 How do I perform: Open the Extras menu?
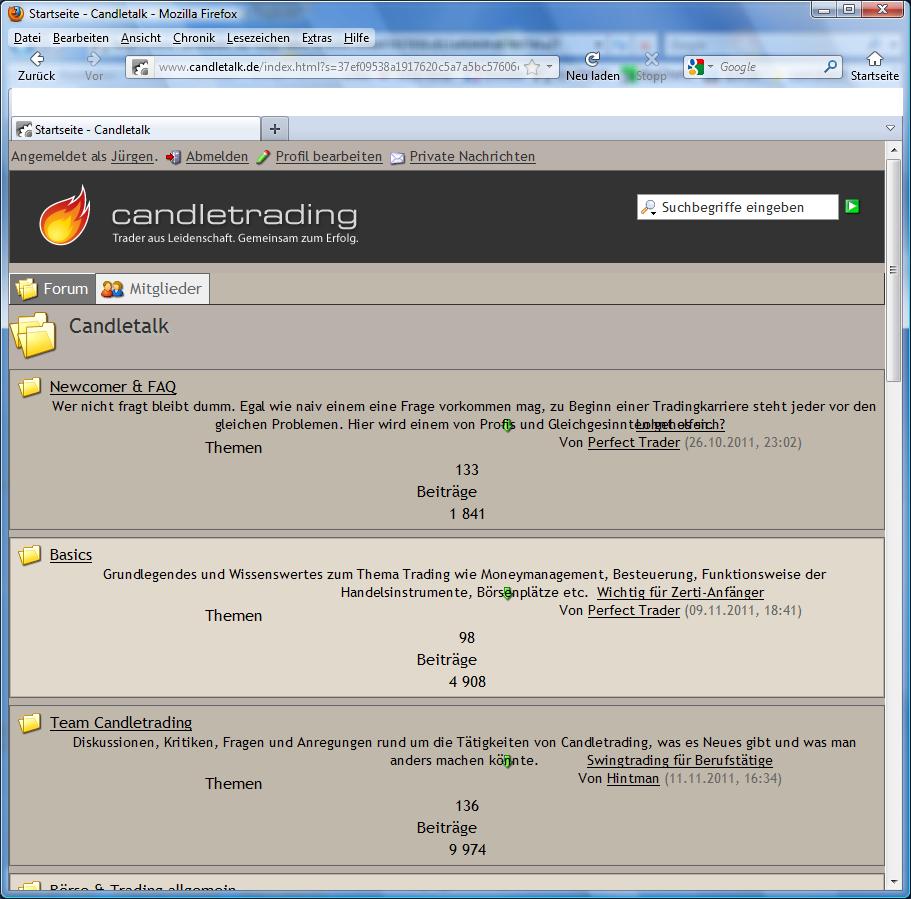tap(317, 38)
